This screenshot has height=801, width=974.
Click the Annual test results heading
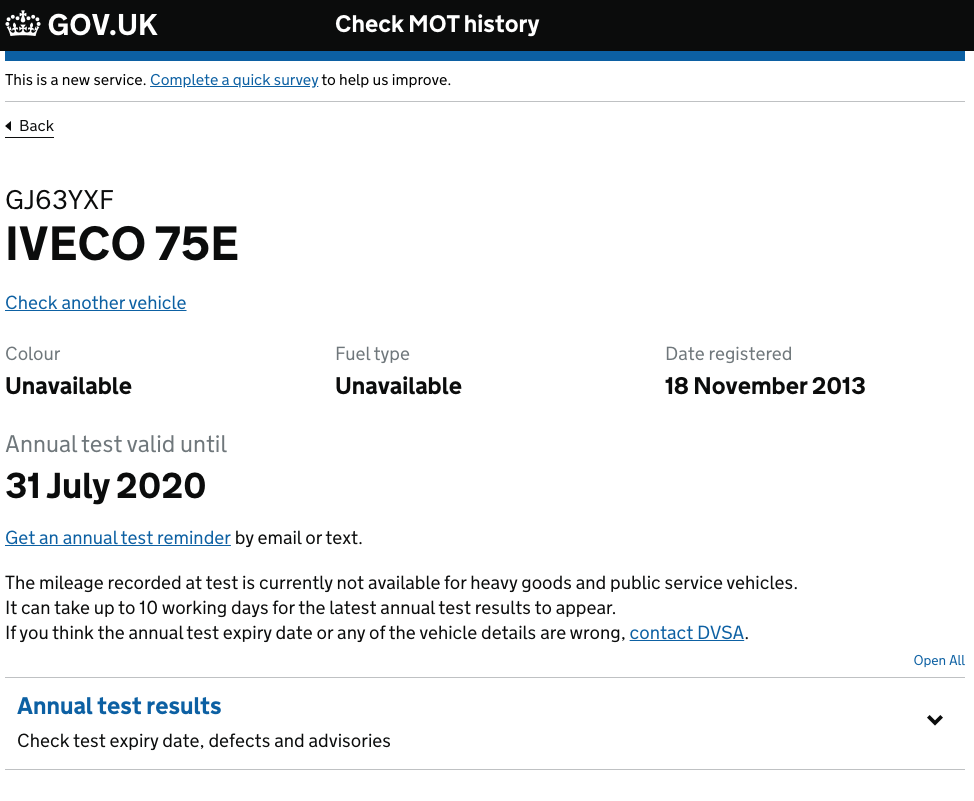pyautogui.click(x=120, y=706)
